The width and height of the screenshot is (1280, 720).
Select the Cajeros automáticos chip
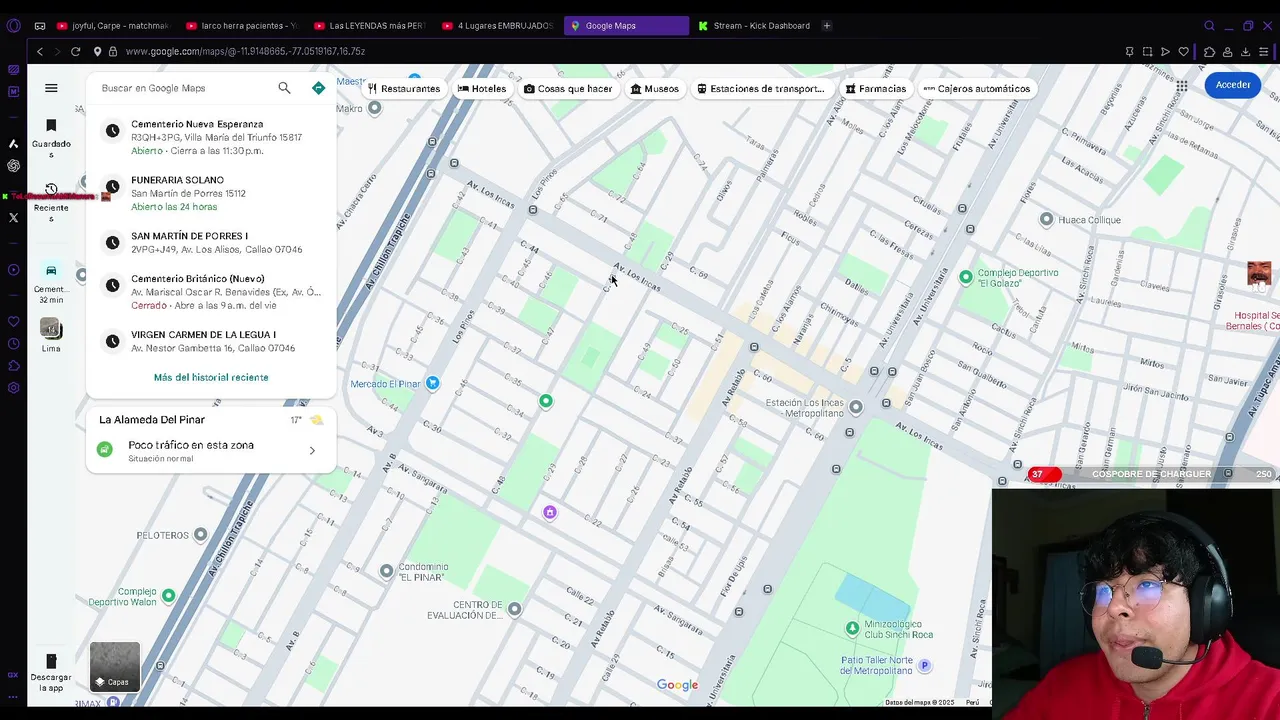click(x=977, y=88)
